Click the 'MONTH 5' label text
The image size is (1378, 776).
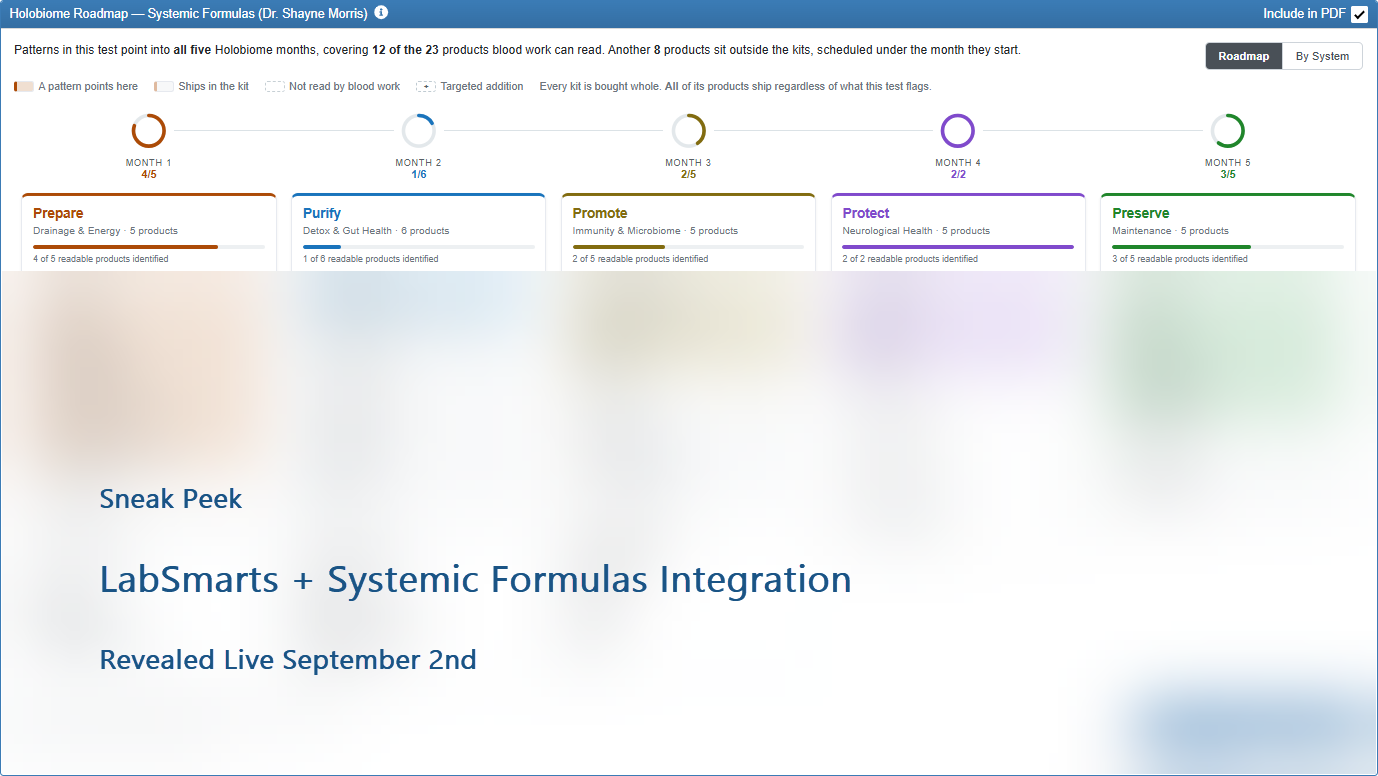[x=1227, y=162]
